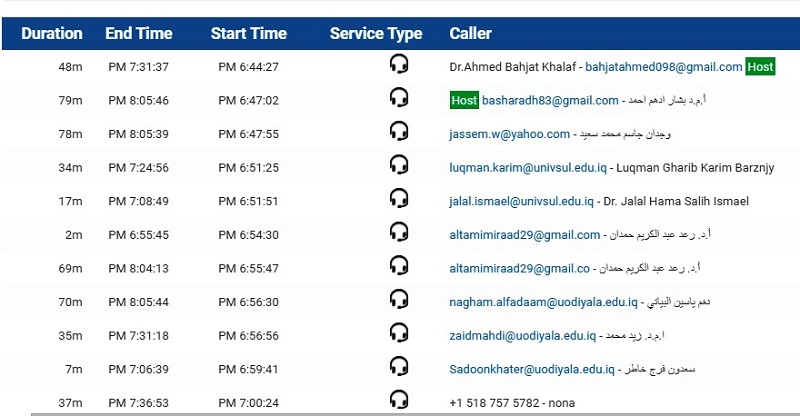Click headset icon in the +1 518 757 5782 row

399,400
